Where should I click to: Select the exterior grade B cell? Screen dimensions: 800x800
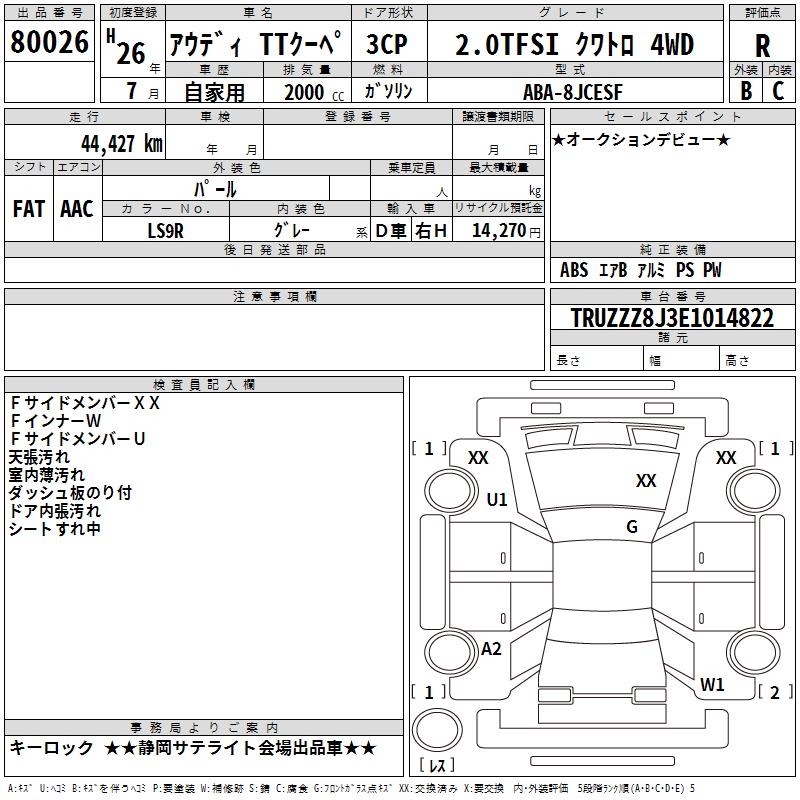click(746, 91)
